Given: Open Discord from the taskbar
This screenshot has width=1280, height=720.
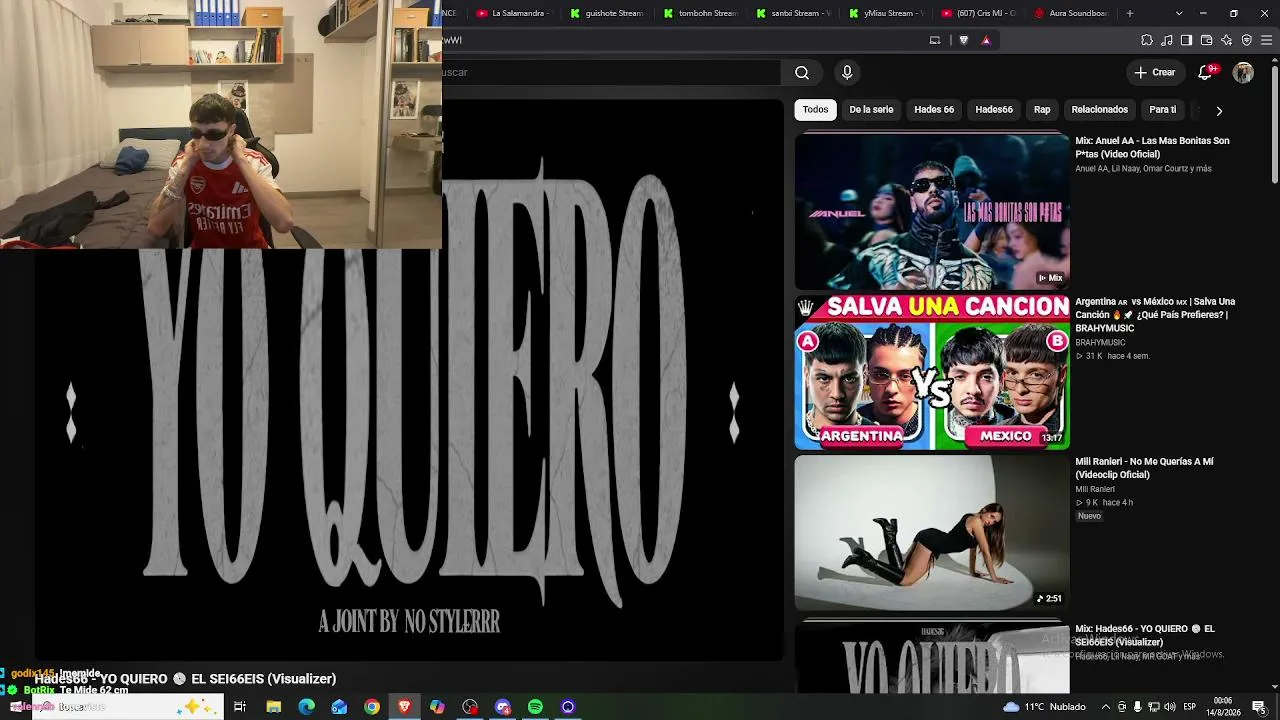Looking at the screenshot, I should (x=503, y=707).
